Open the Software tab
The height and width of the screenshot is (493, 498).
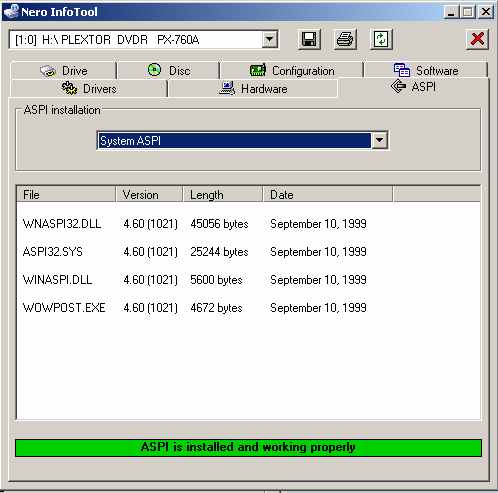click(426, 71)
